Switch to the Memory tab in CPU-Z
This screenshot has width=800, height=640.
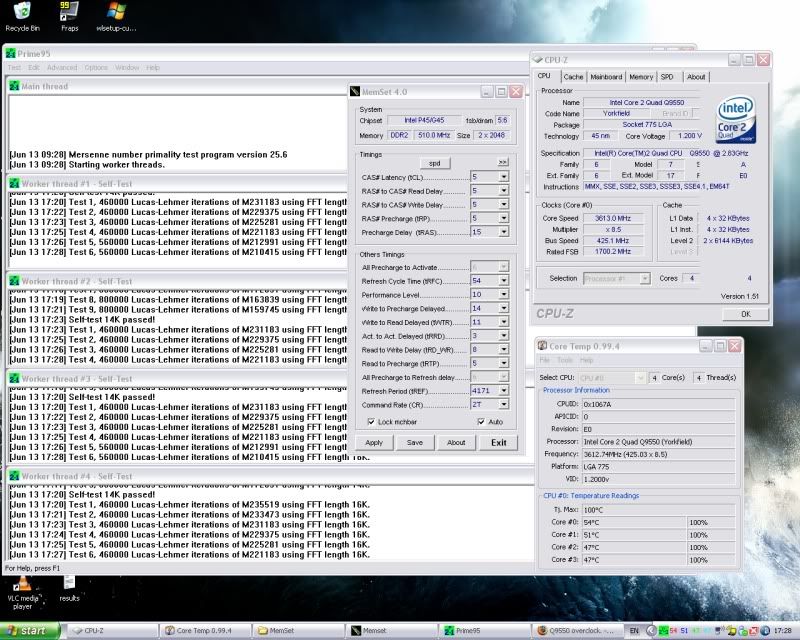click(641, 77)
